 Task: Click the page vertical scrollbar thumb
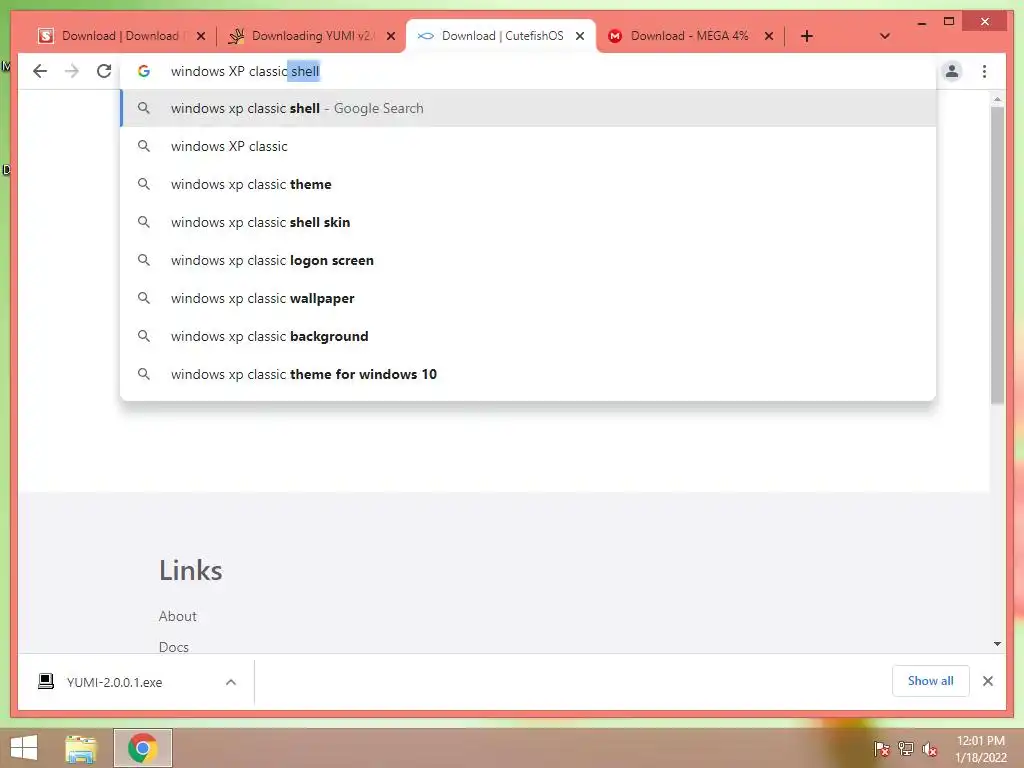997,255
